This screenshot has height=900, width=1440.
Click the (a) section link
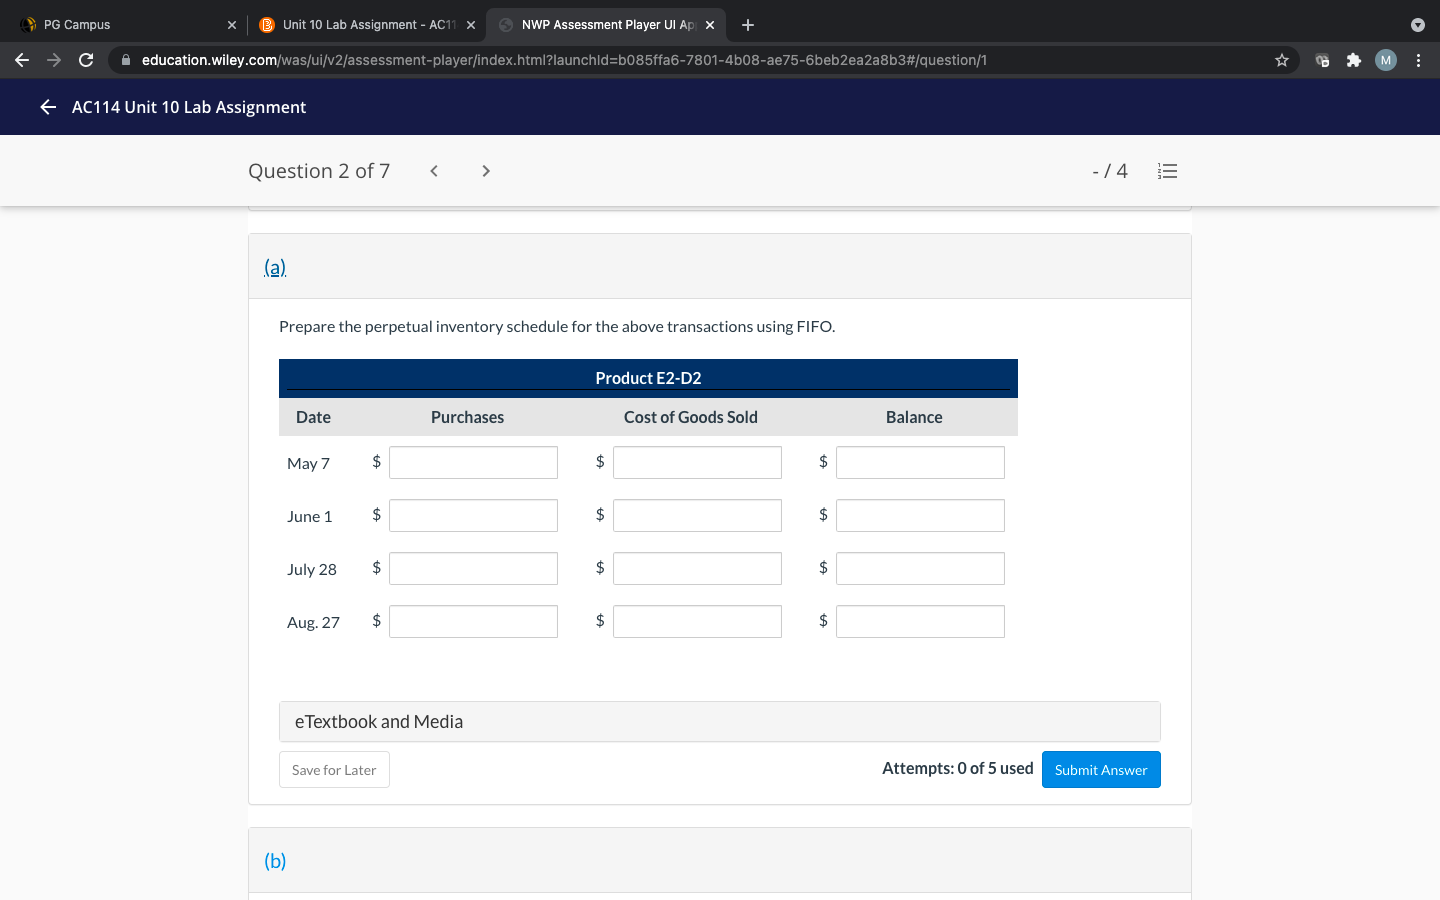[275, 267]
